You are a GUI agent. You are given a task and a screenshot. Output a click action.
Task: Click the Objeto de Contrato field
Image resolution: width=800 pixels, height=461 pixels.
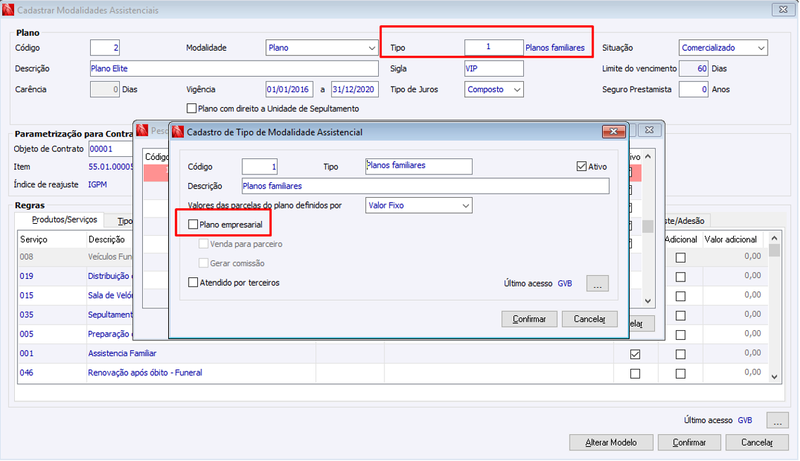(111, 149)
